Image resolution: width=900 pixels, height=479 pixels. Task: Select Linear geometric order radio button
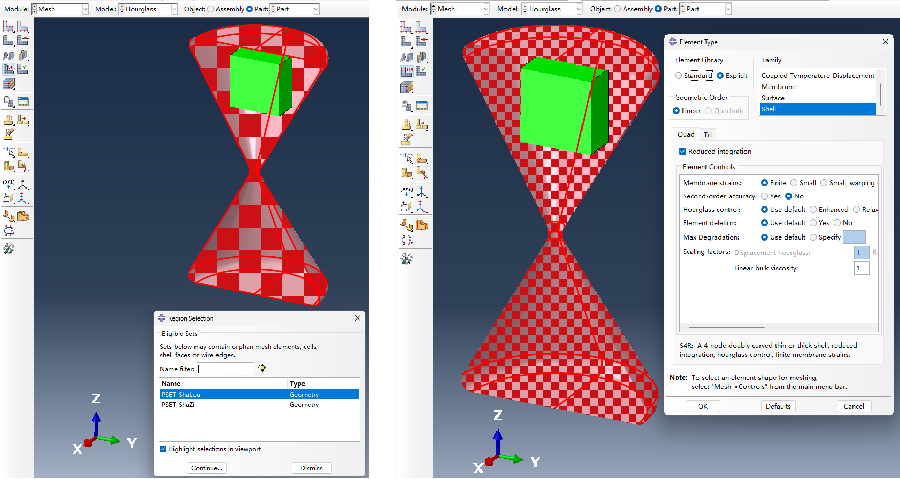coord(676,111)
